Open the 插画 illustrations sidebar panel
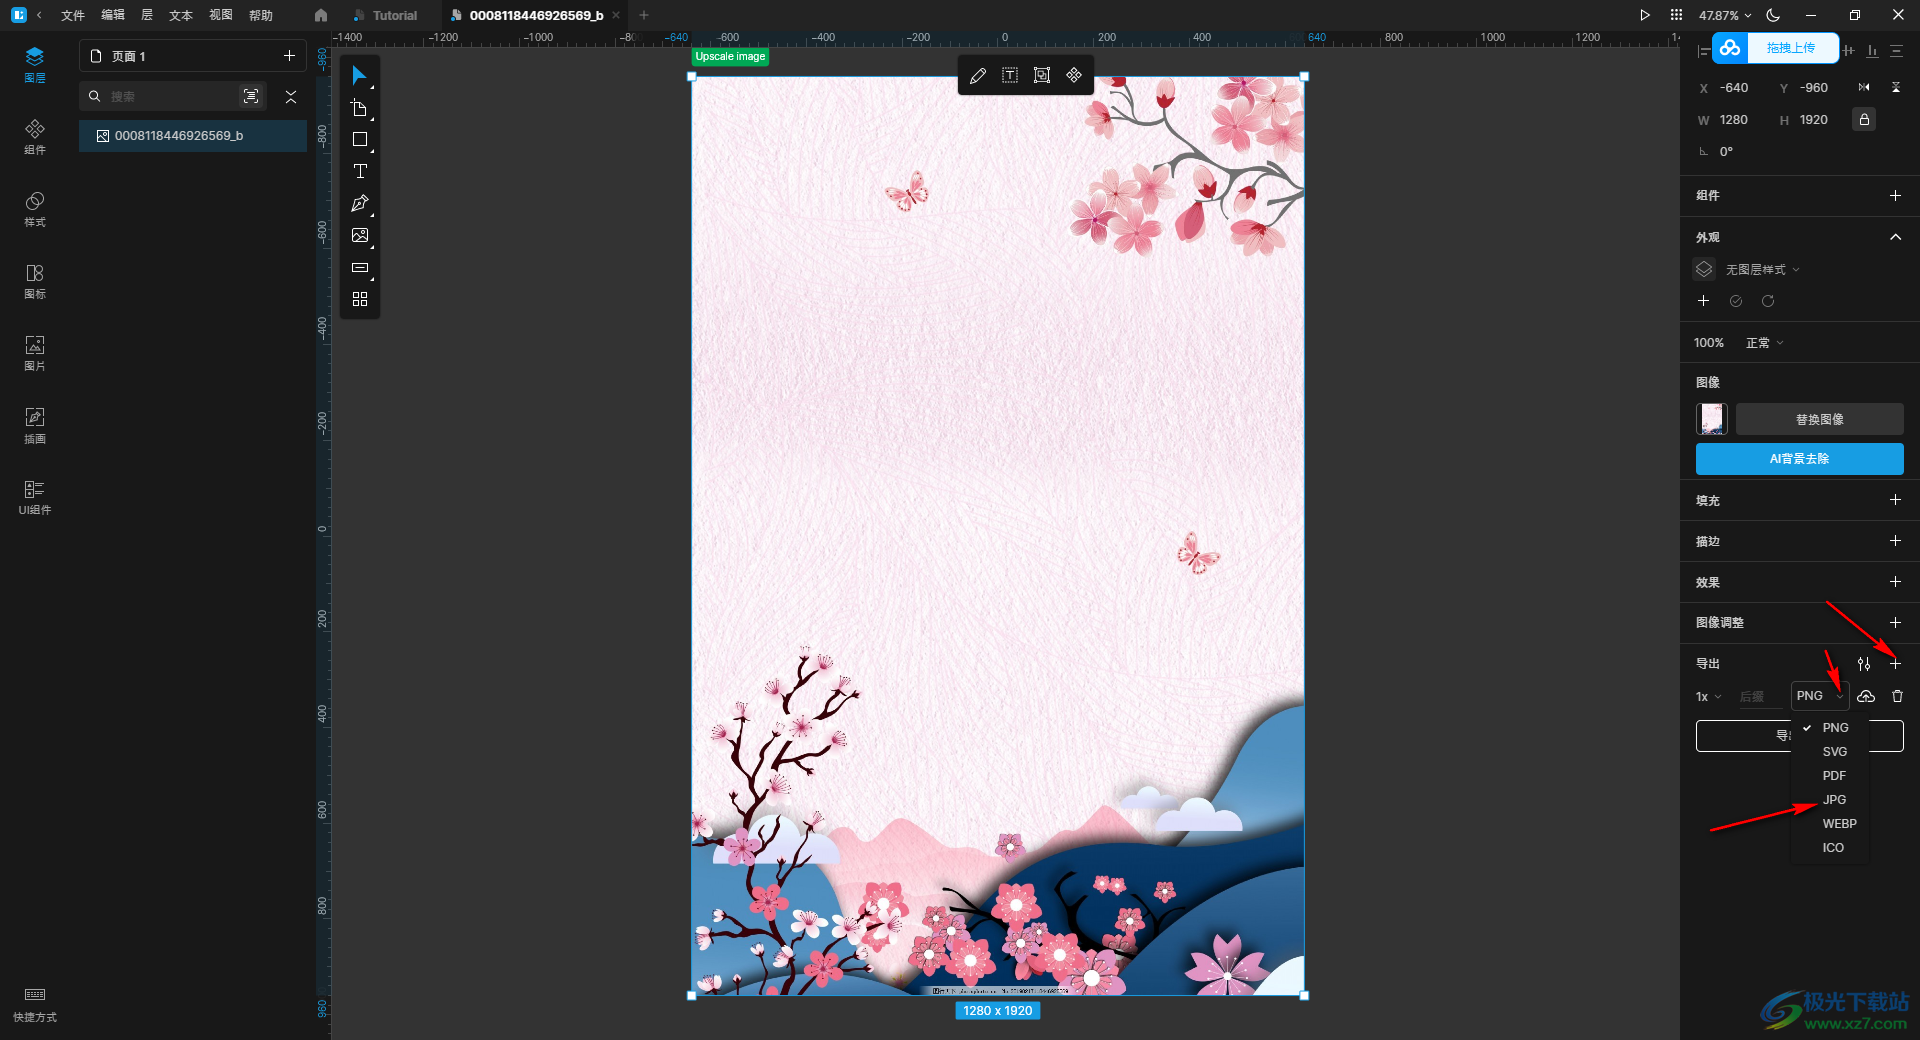1920x1040 pixels. coord(35,425)
